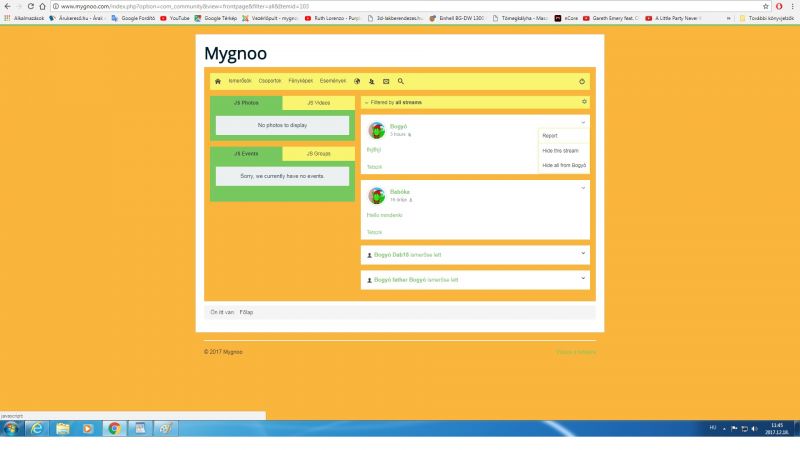Expand hidden bookmarks overflow chevron
800x450 pixels.
729,18
